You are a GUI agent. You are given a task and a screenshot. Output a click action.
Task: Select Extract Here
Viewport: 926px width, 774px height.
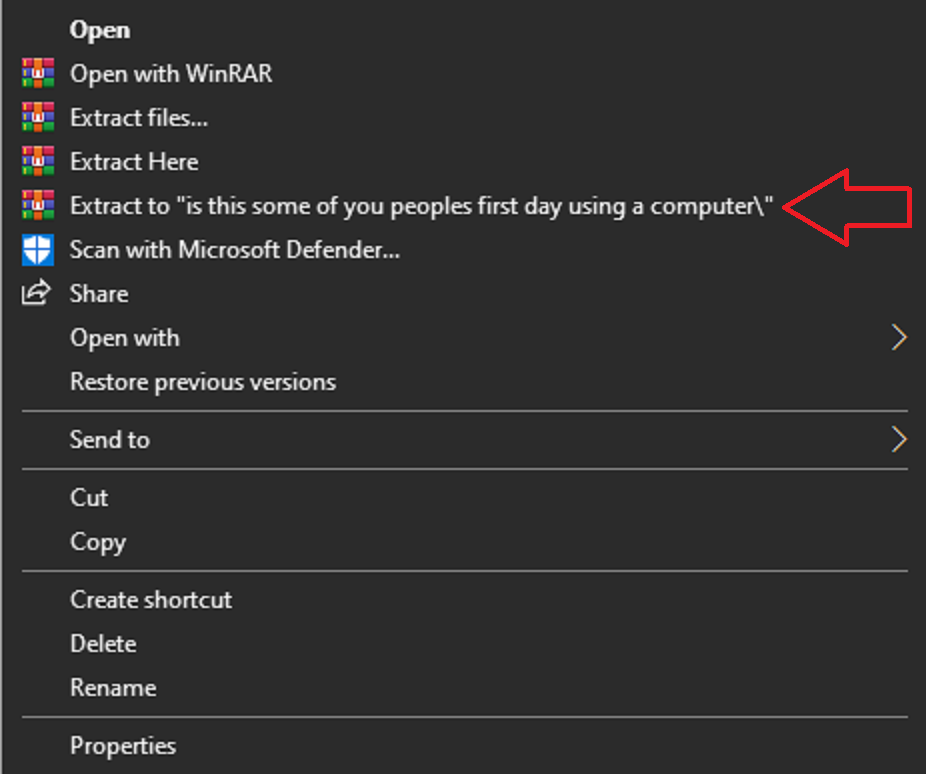(134, 162)
